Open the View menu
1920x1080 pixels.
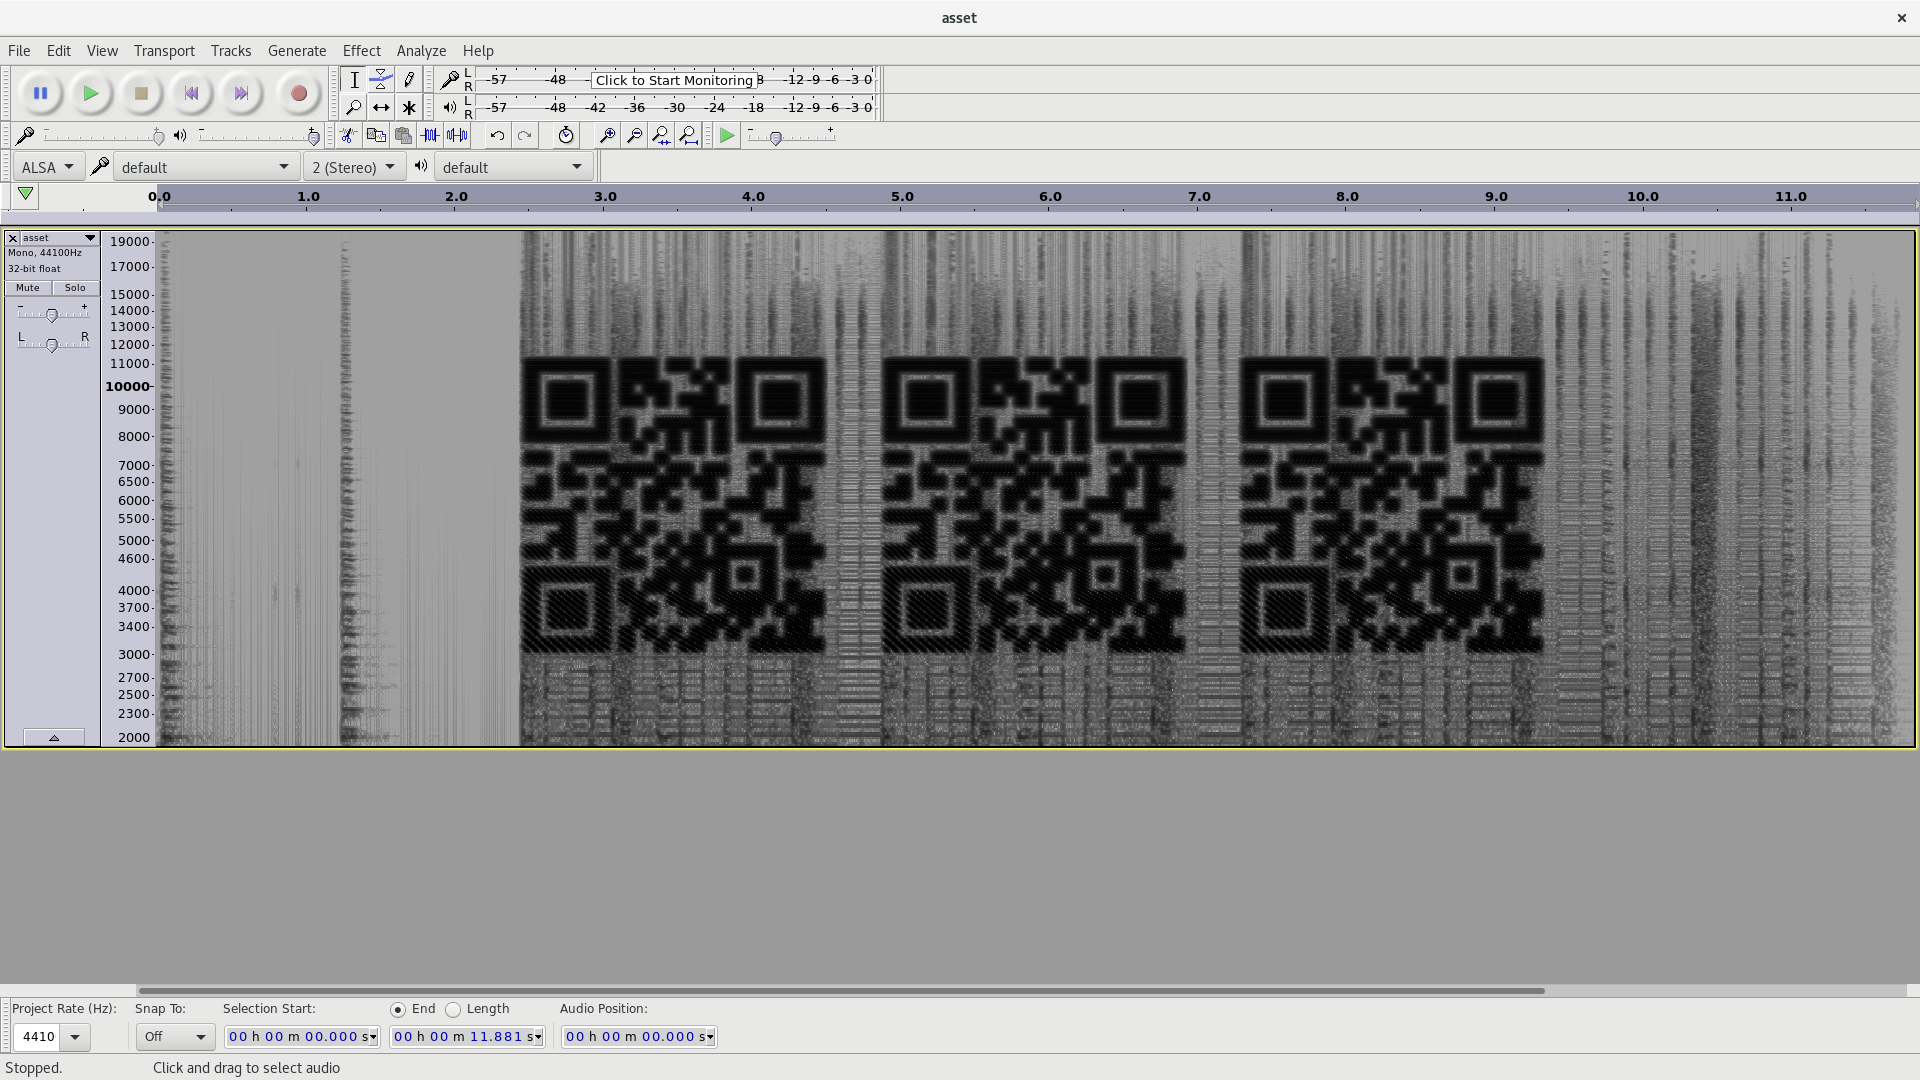click(x=102, y=51)
